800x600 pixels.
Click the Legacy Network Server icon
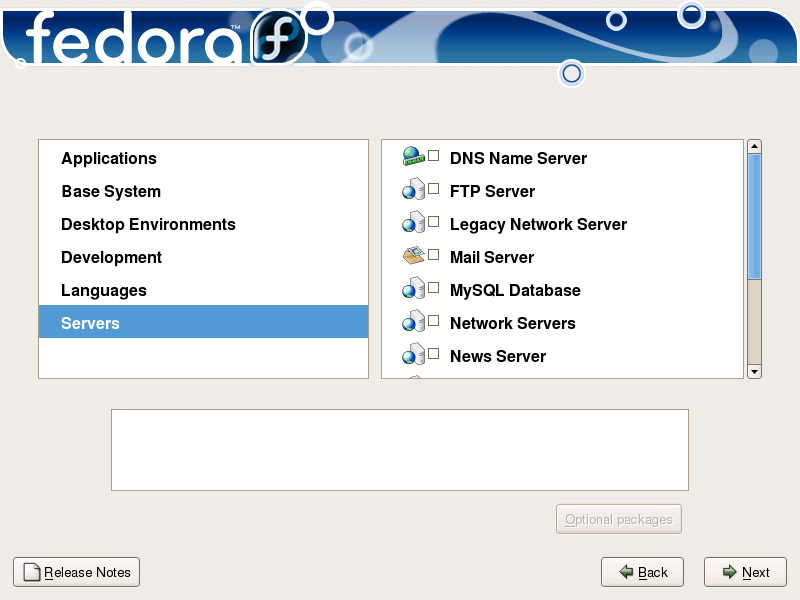coord(413,222)
